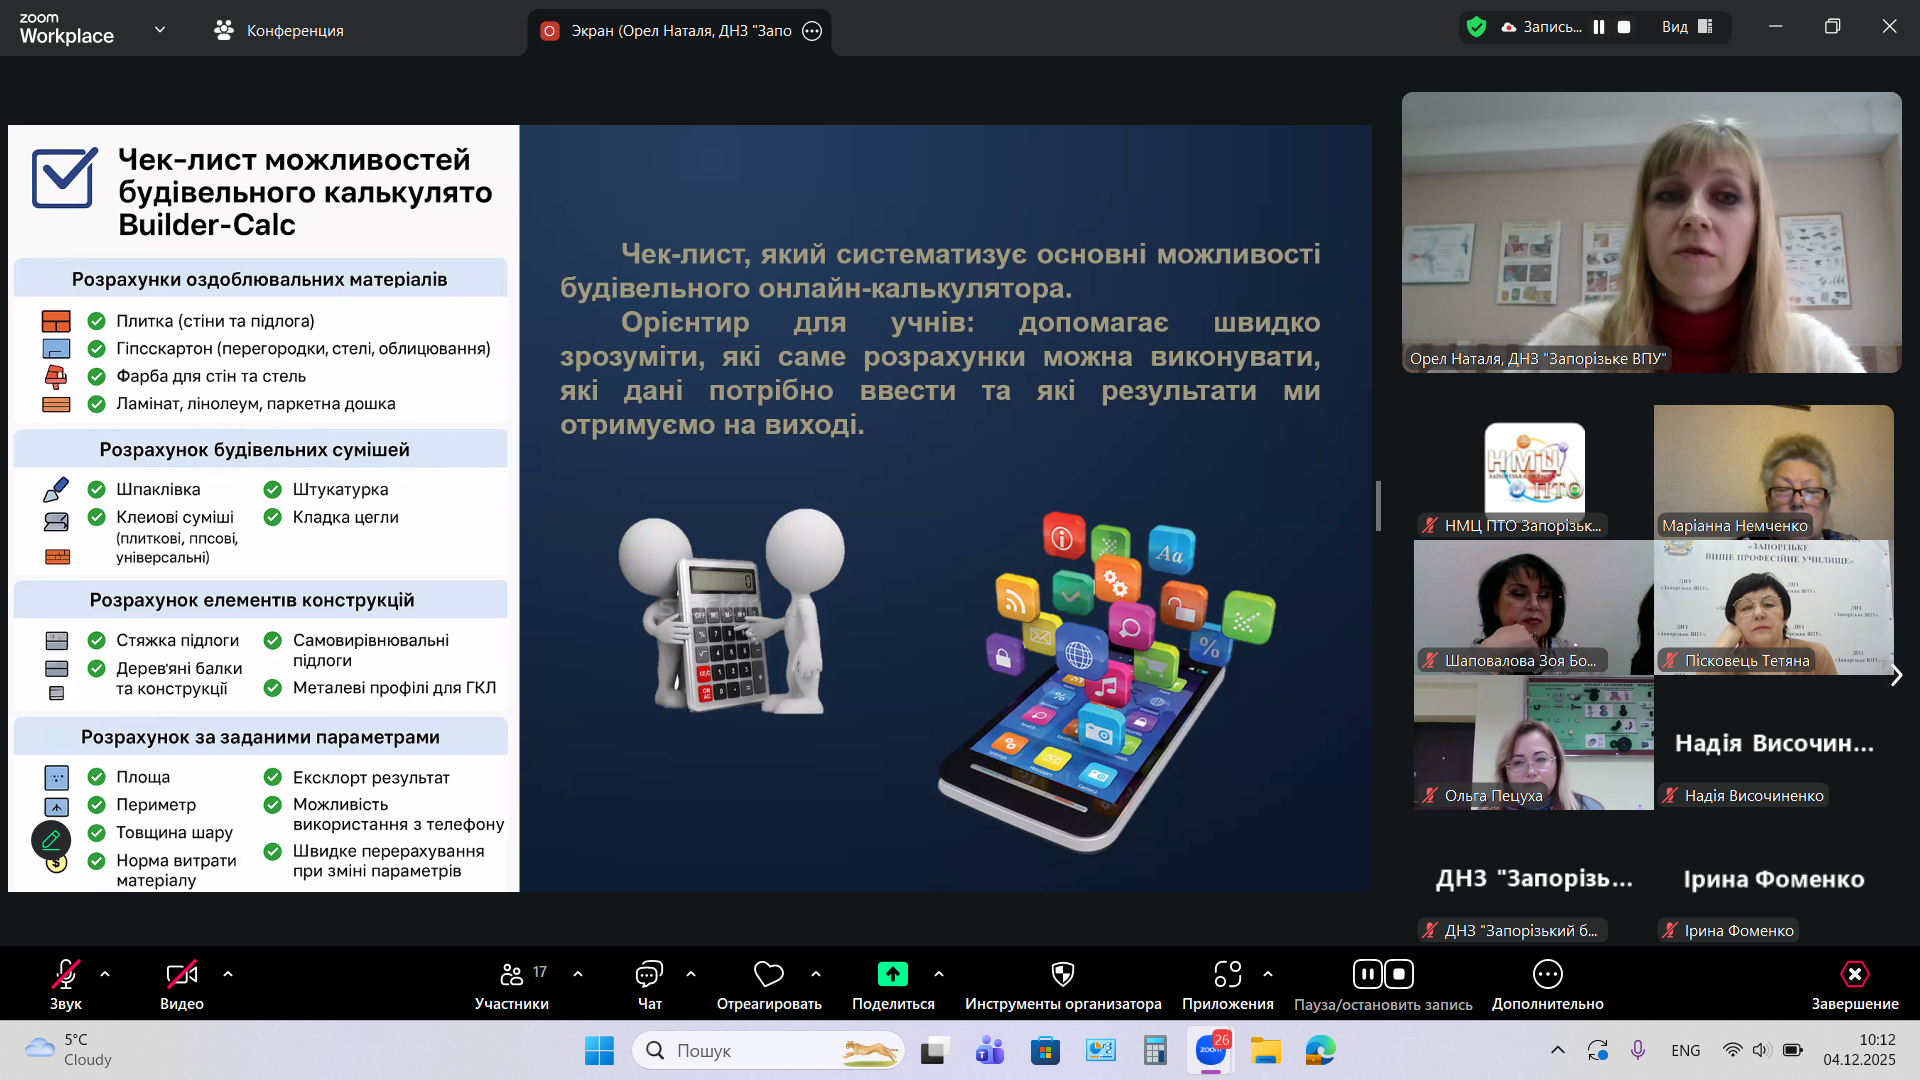
Task: Switch to the Конференция tab
Action: click(x=279, y=31)
